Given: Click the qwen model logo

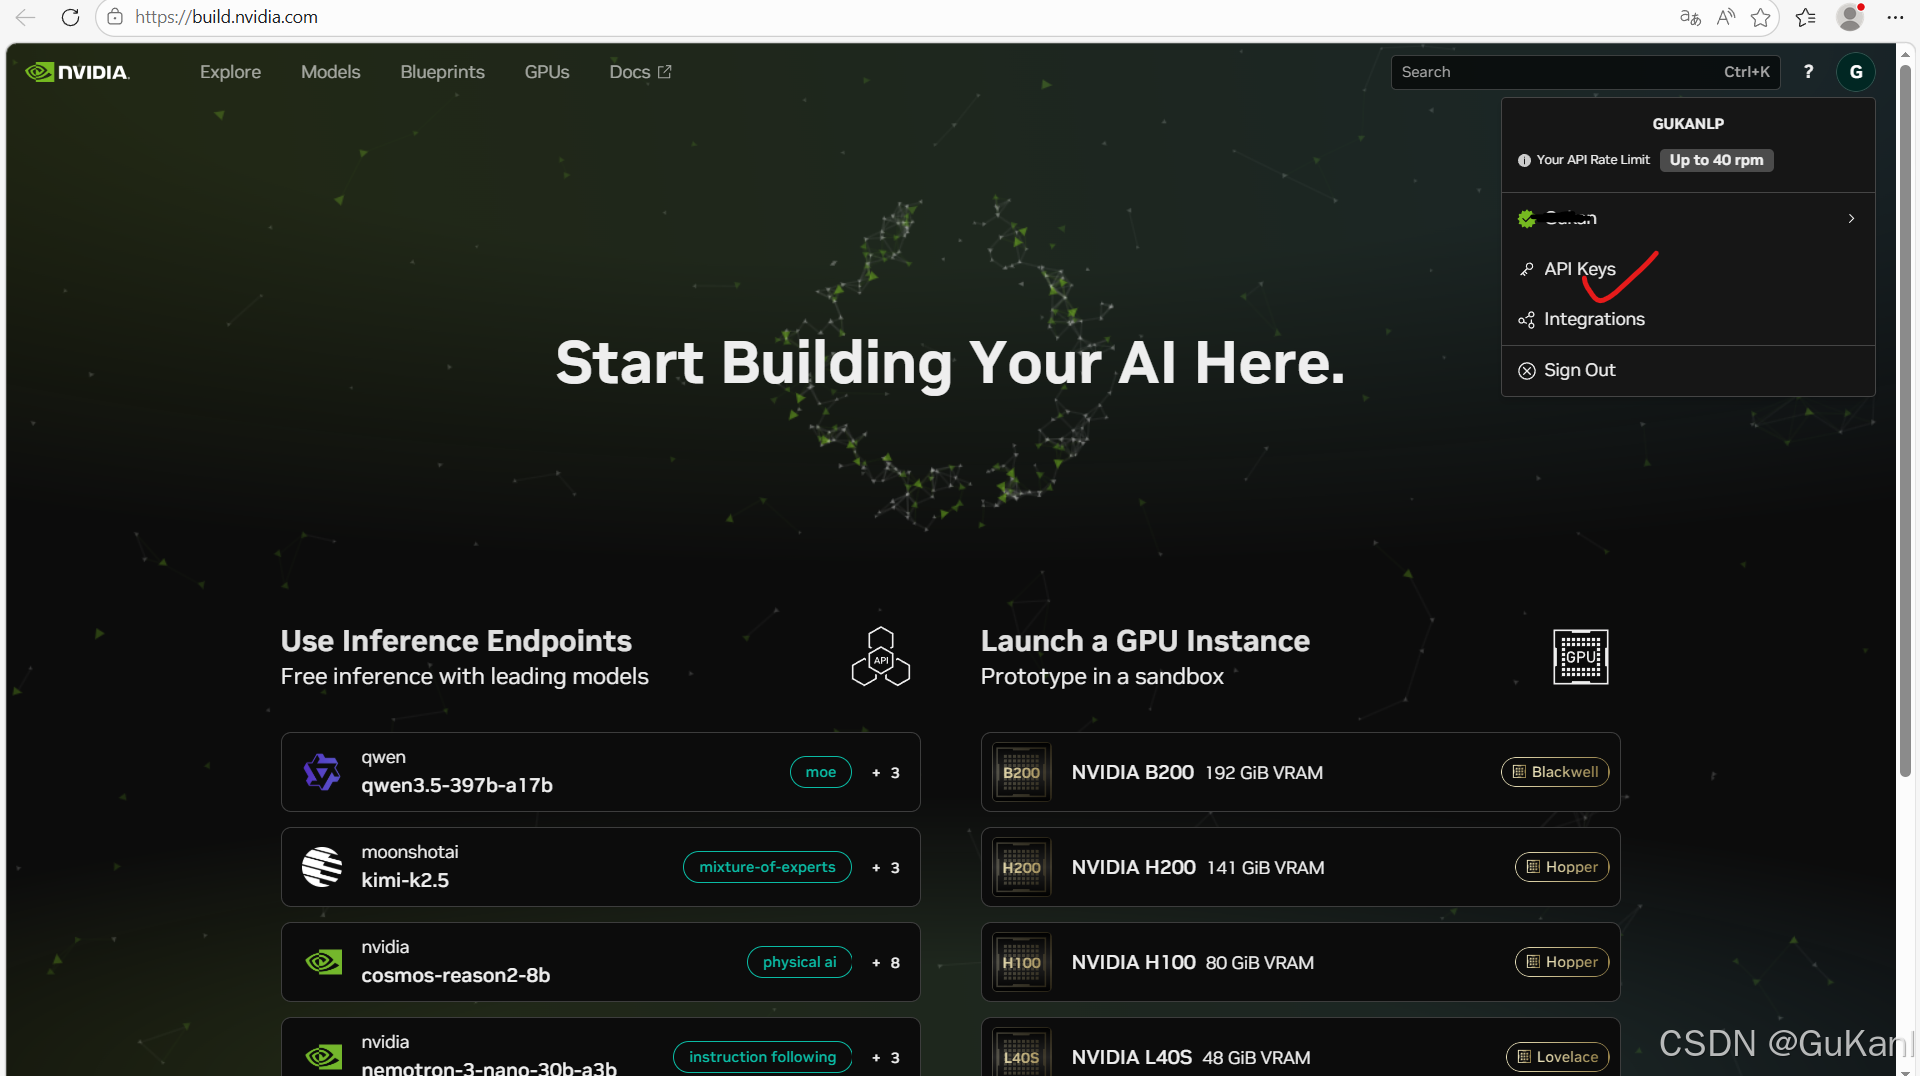Looking at the screenshot, I should 321,772.
